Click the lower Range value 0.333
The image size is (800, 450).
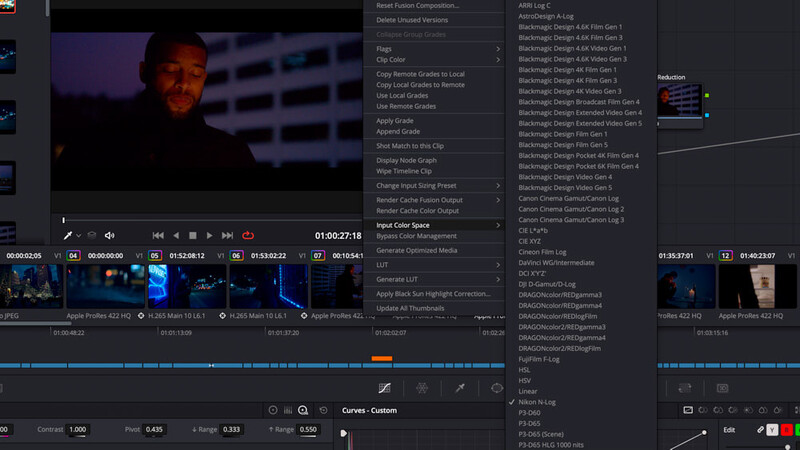click(x=231, y=430)
